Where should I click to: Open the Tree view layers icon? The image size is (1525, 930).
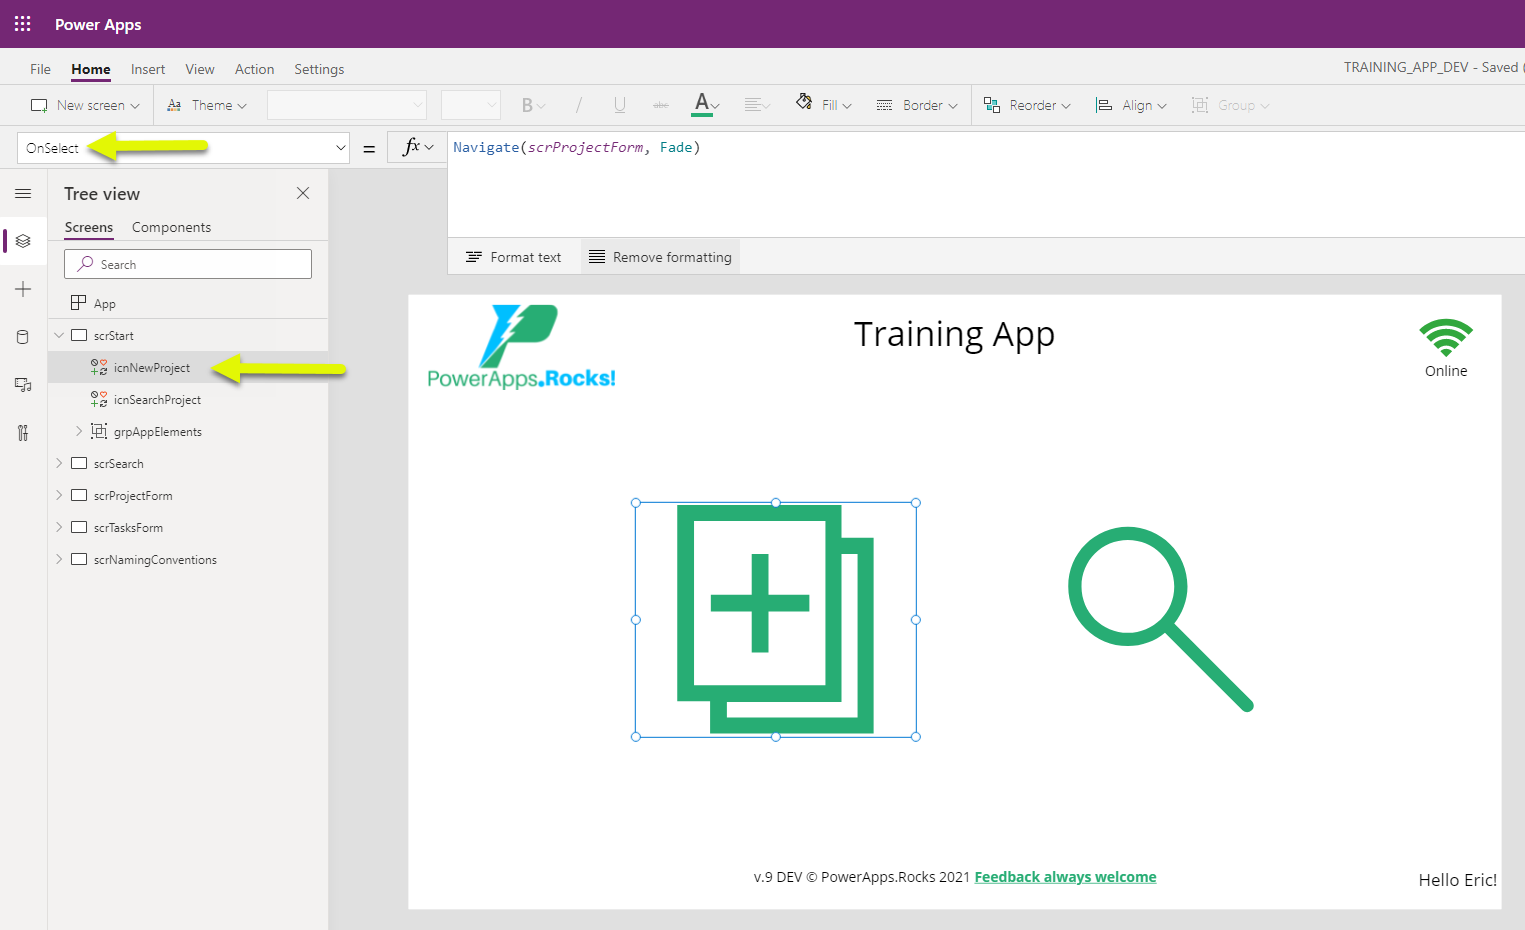[x=23, y=241]
